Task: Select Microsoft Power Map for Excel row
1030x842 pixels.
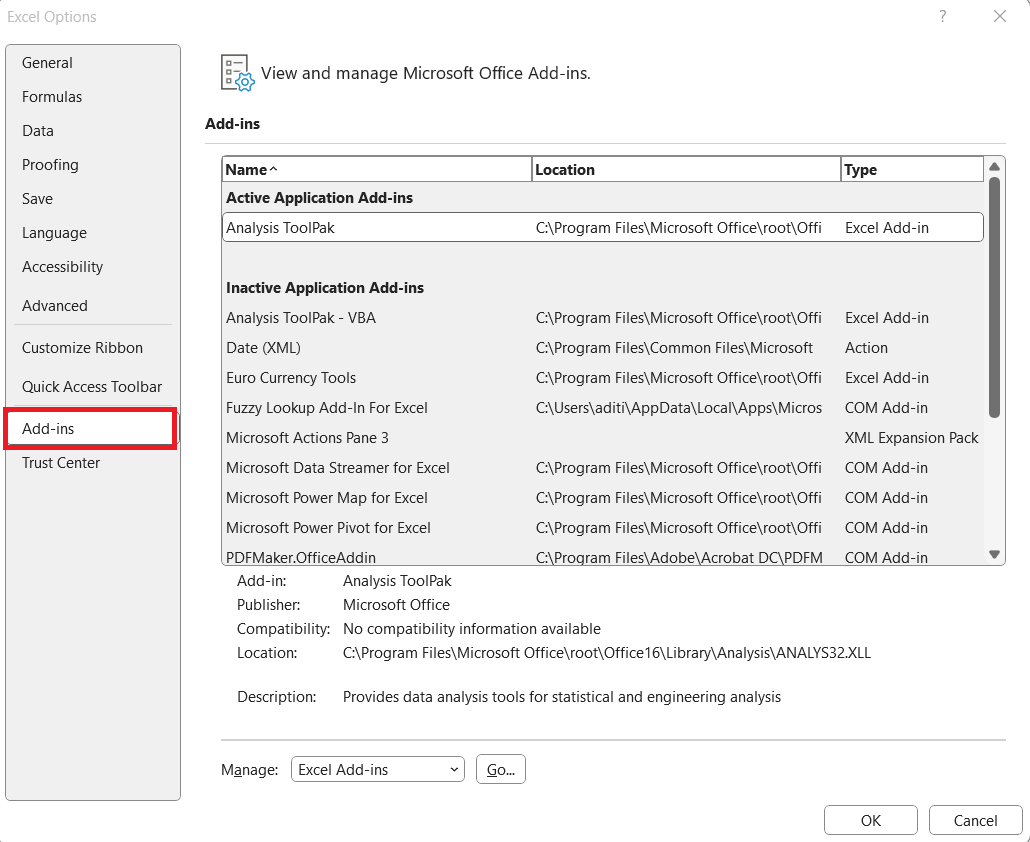Action: (602, 498)
